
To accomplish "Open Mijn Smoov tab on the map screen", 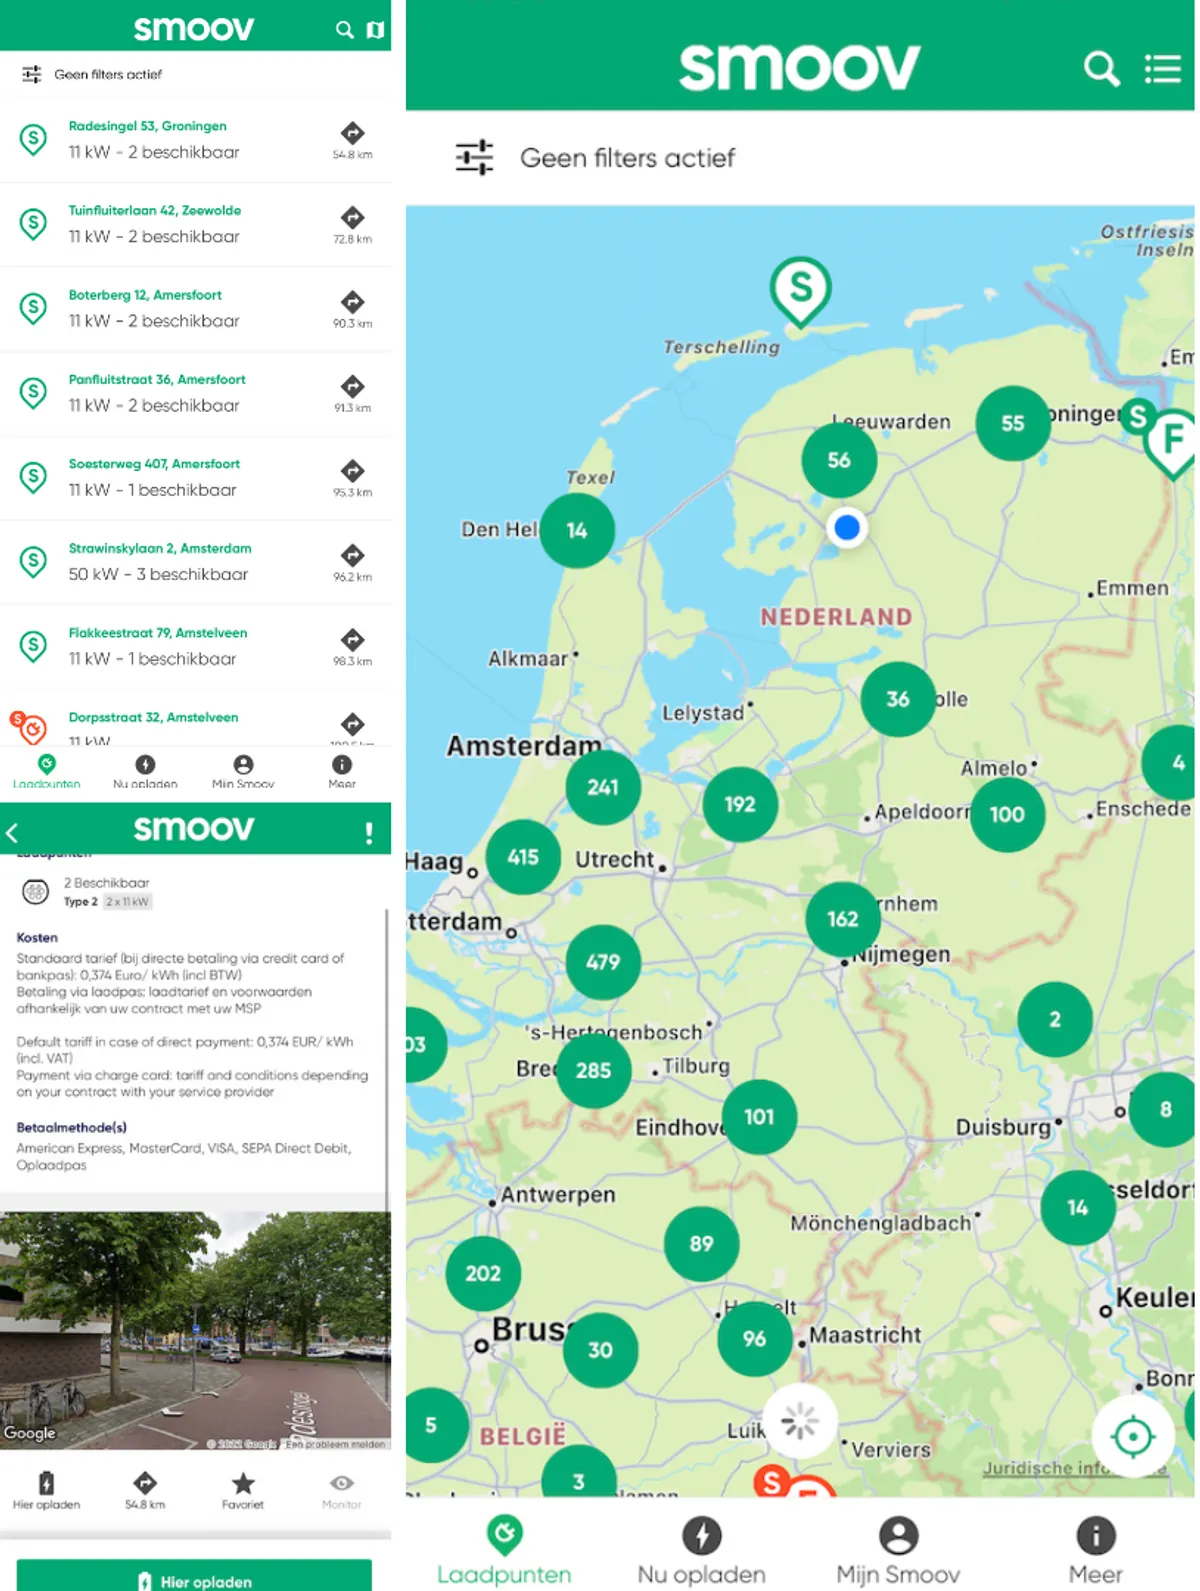I will click(898, 1550).
